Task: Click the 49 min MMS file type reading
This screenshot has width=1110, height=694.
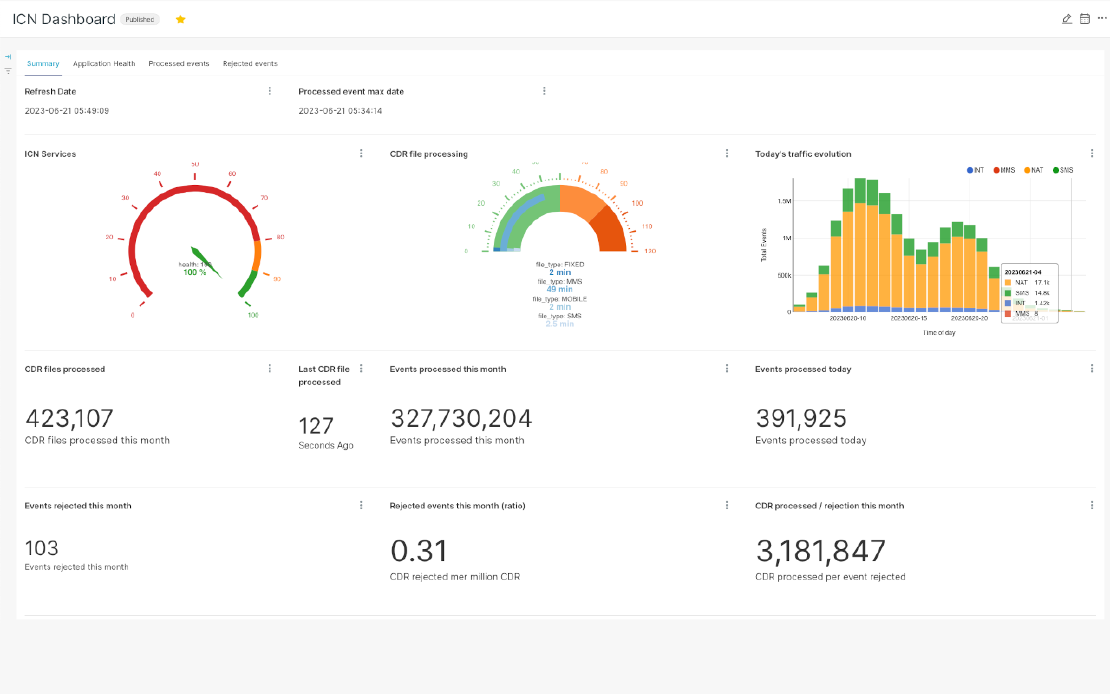Action: point(559,290)
